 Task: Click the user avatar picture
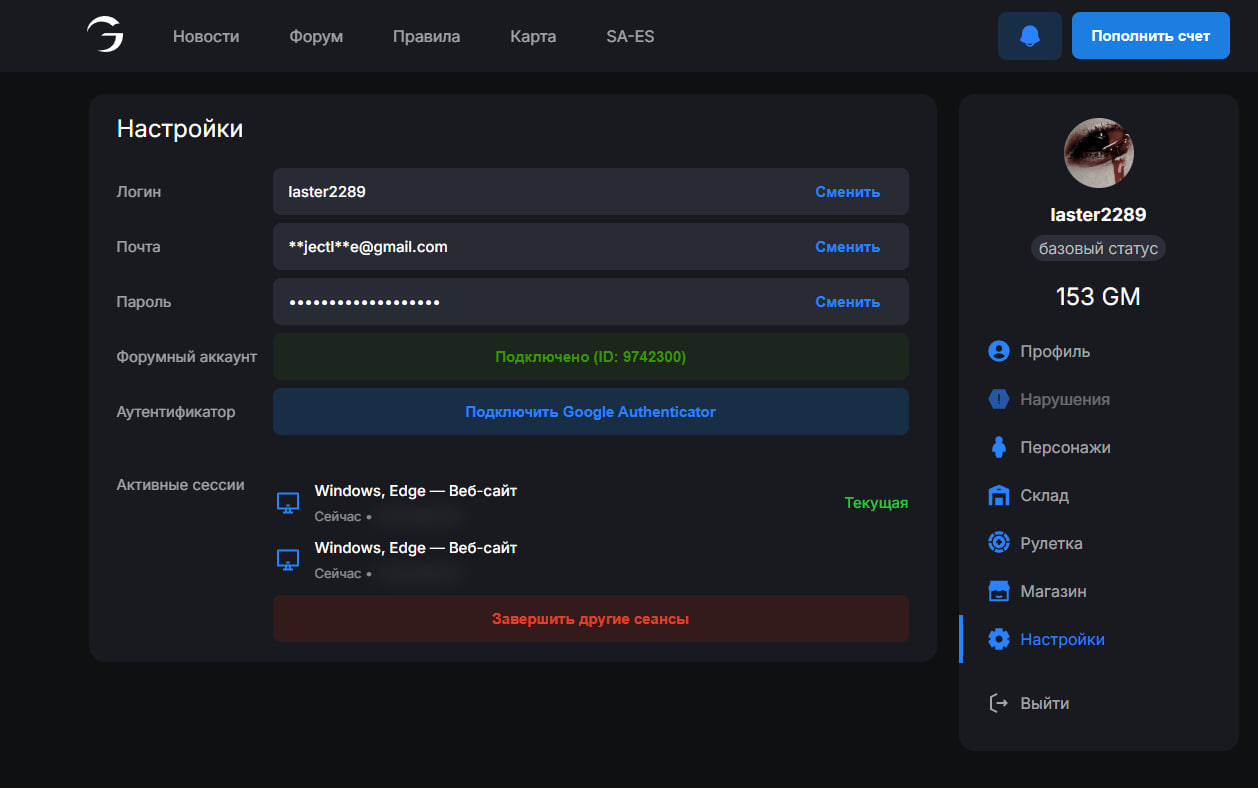tap(1098, 153)
